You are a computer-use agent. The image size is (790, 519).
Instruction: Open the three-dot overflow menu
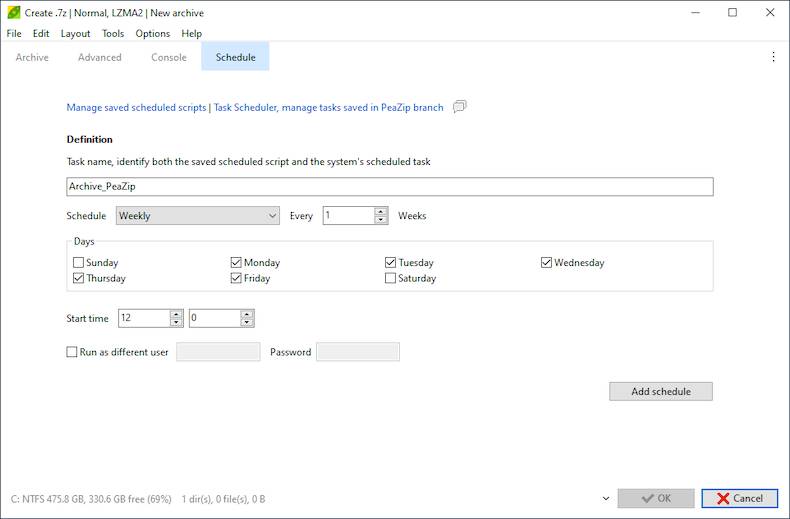pos(772,57)
